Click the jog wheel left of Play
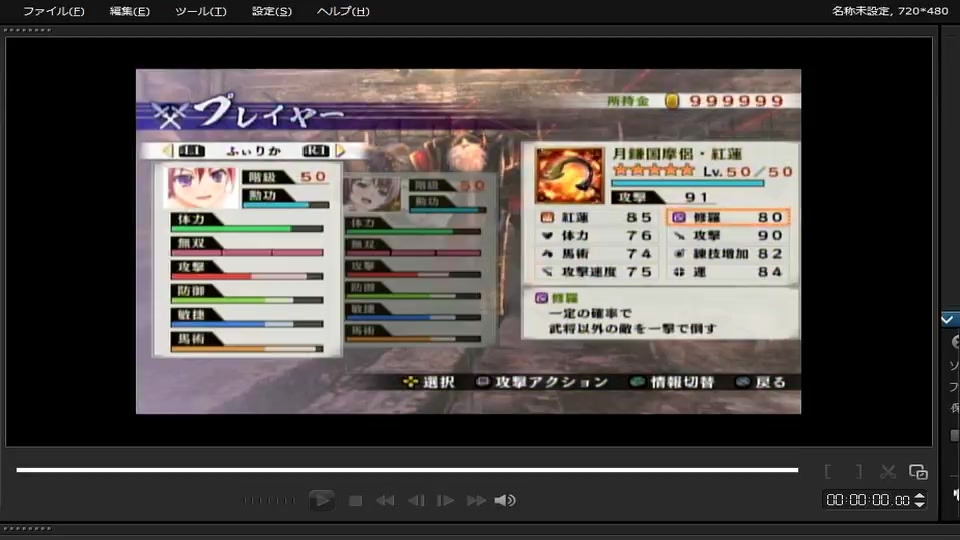The image size is (960, 540). click(269, 500)
